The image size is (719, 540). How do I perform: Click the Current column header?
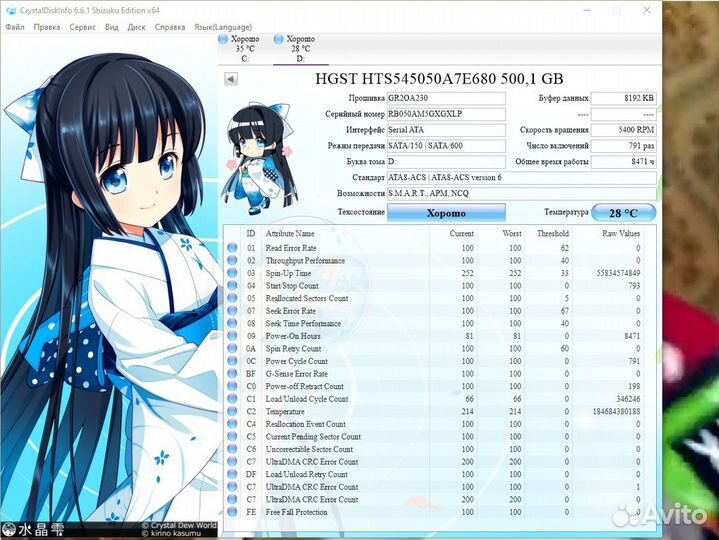point(461,234)
